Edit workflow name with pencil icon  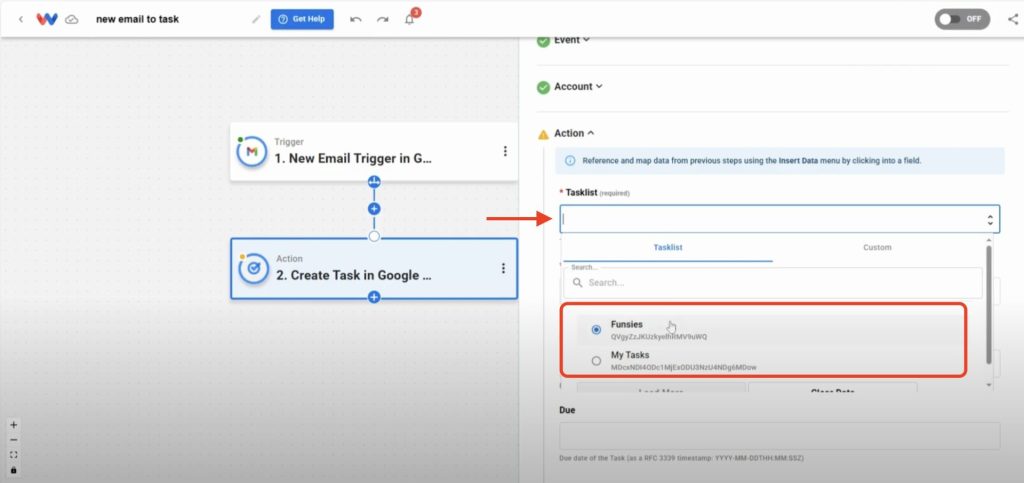(x=256, y=19)
